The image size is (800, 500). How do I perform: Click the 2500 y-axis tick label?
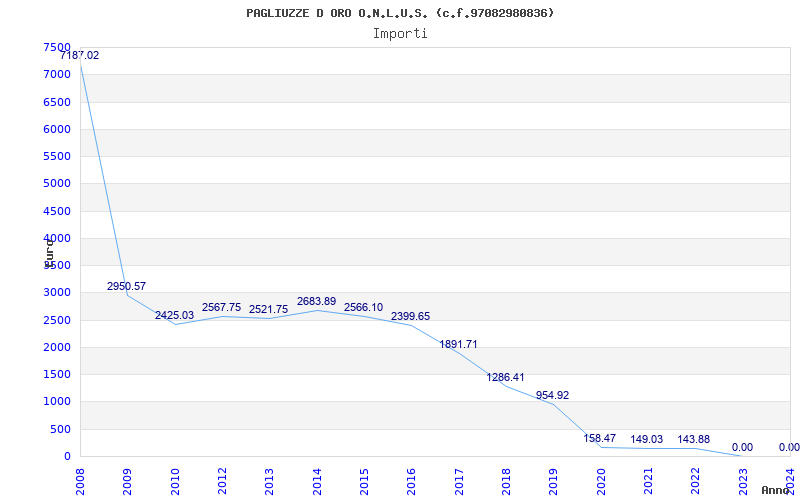[57, 320]
